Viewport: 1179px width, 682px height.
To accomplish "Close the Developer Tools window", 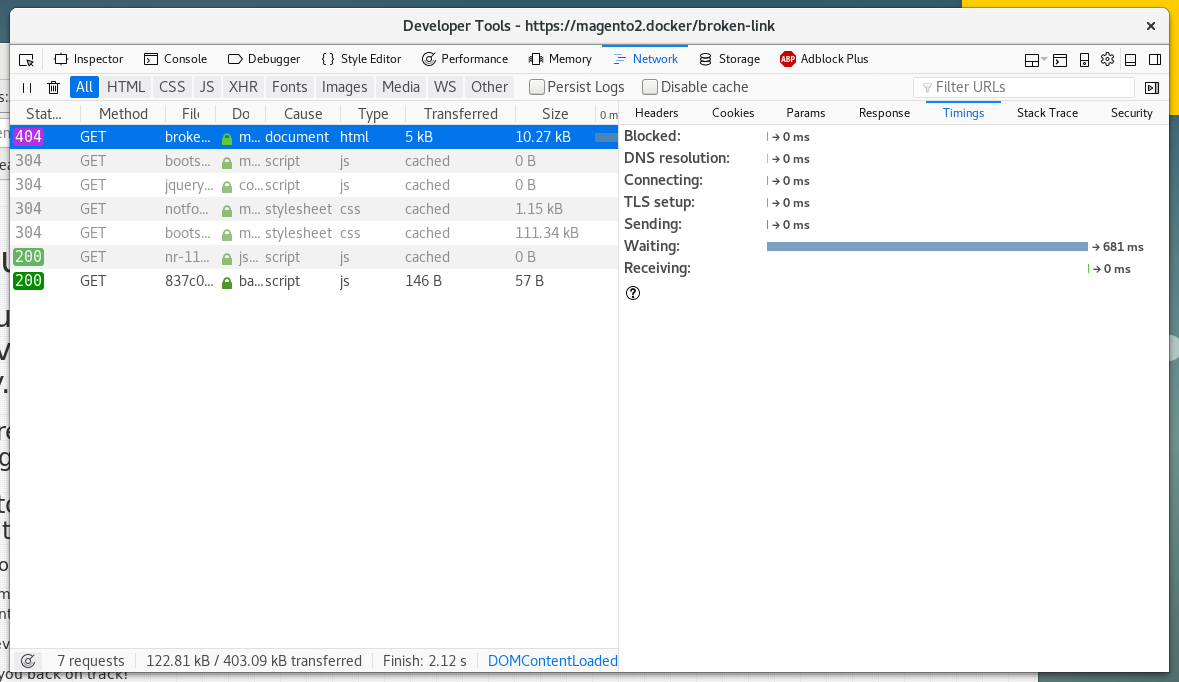I will [x=1150, y=26].
